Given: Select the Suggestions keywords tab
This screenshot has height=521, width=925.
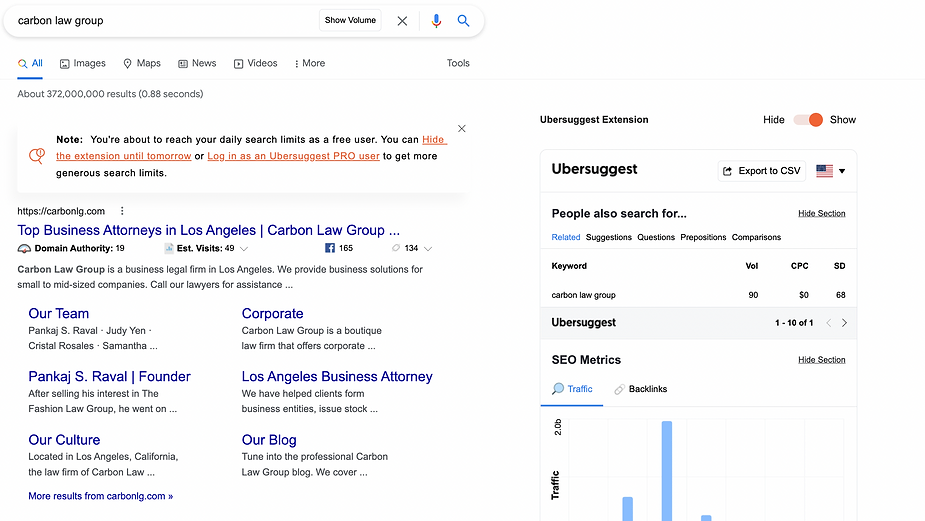Looking at the screenshot, I should coord(609,237).
